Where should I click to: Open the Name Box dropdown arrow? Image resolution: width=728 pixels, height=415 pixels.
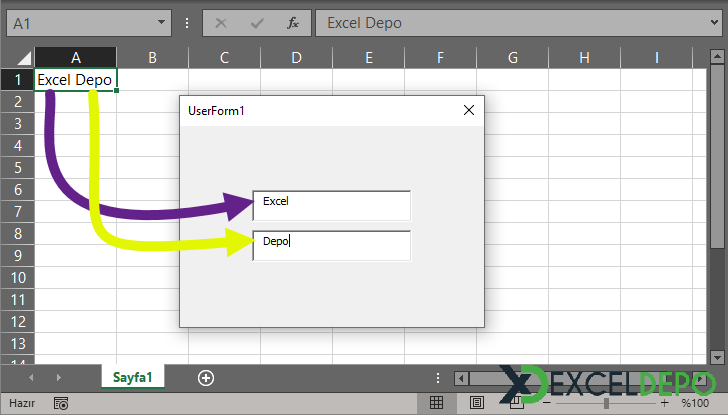click(x=161, y=22)
